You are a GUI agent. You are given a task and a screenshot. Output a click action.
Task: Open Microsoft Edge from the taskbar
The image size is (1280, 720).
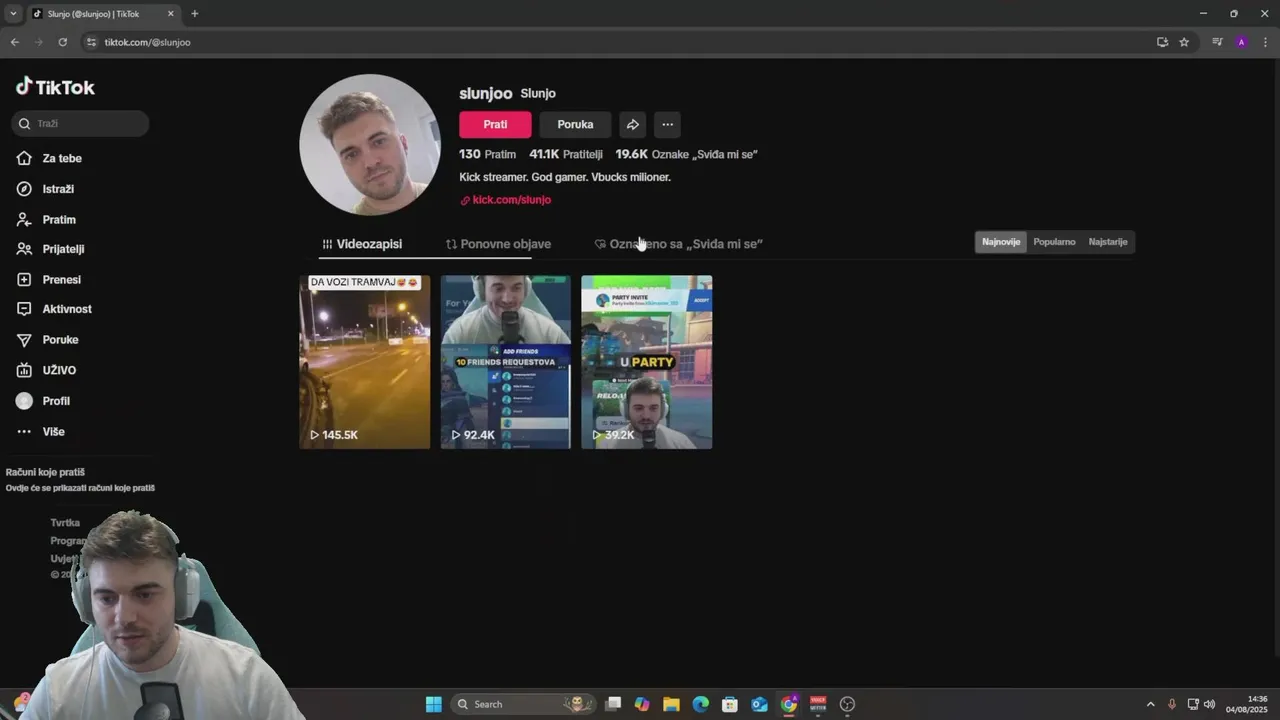pos(701,704)
